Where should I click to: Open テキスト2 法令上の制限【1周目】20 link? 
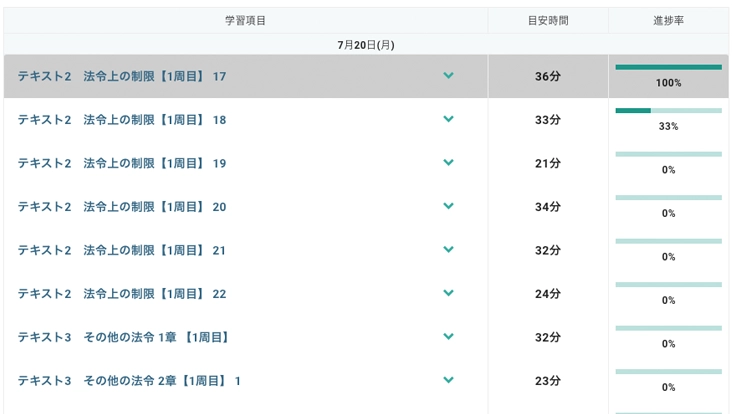pyautogui.click(x=122, y=207)
